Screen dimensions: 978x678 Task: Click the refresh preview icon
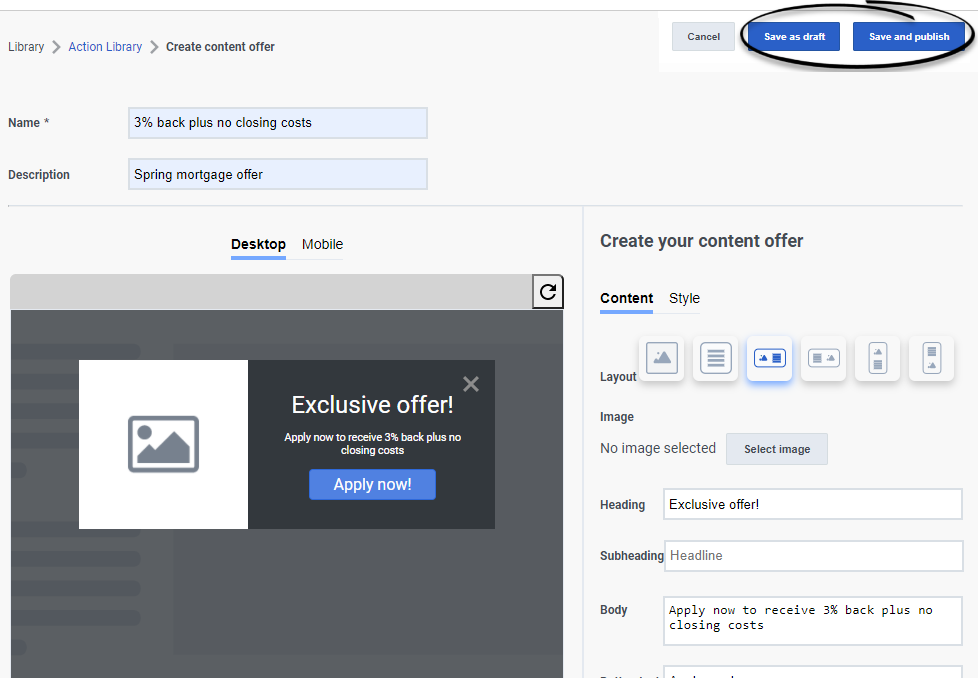[x=548, y=291]
